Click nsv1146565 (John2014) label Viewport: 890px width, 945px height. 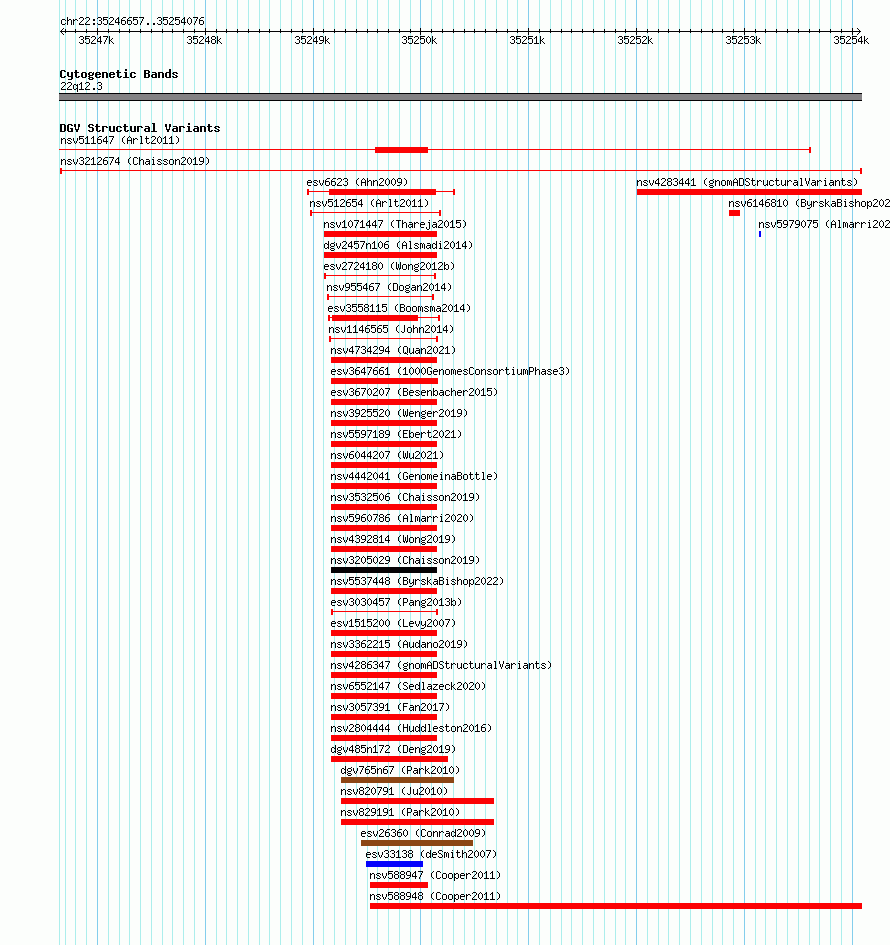pos(390,329)
